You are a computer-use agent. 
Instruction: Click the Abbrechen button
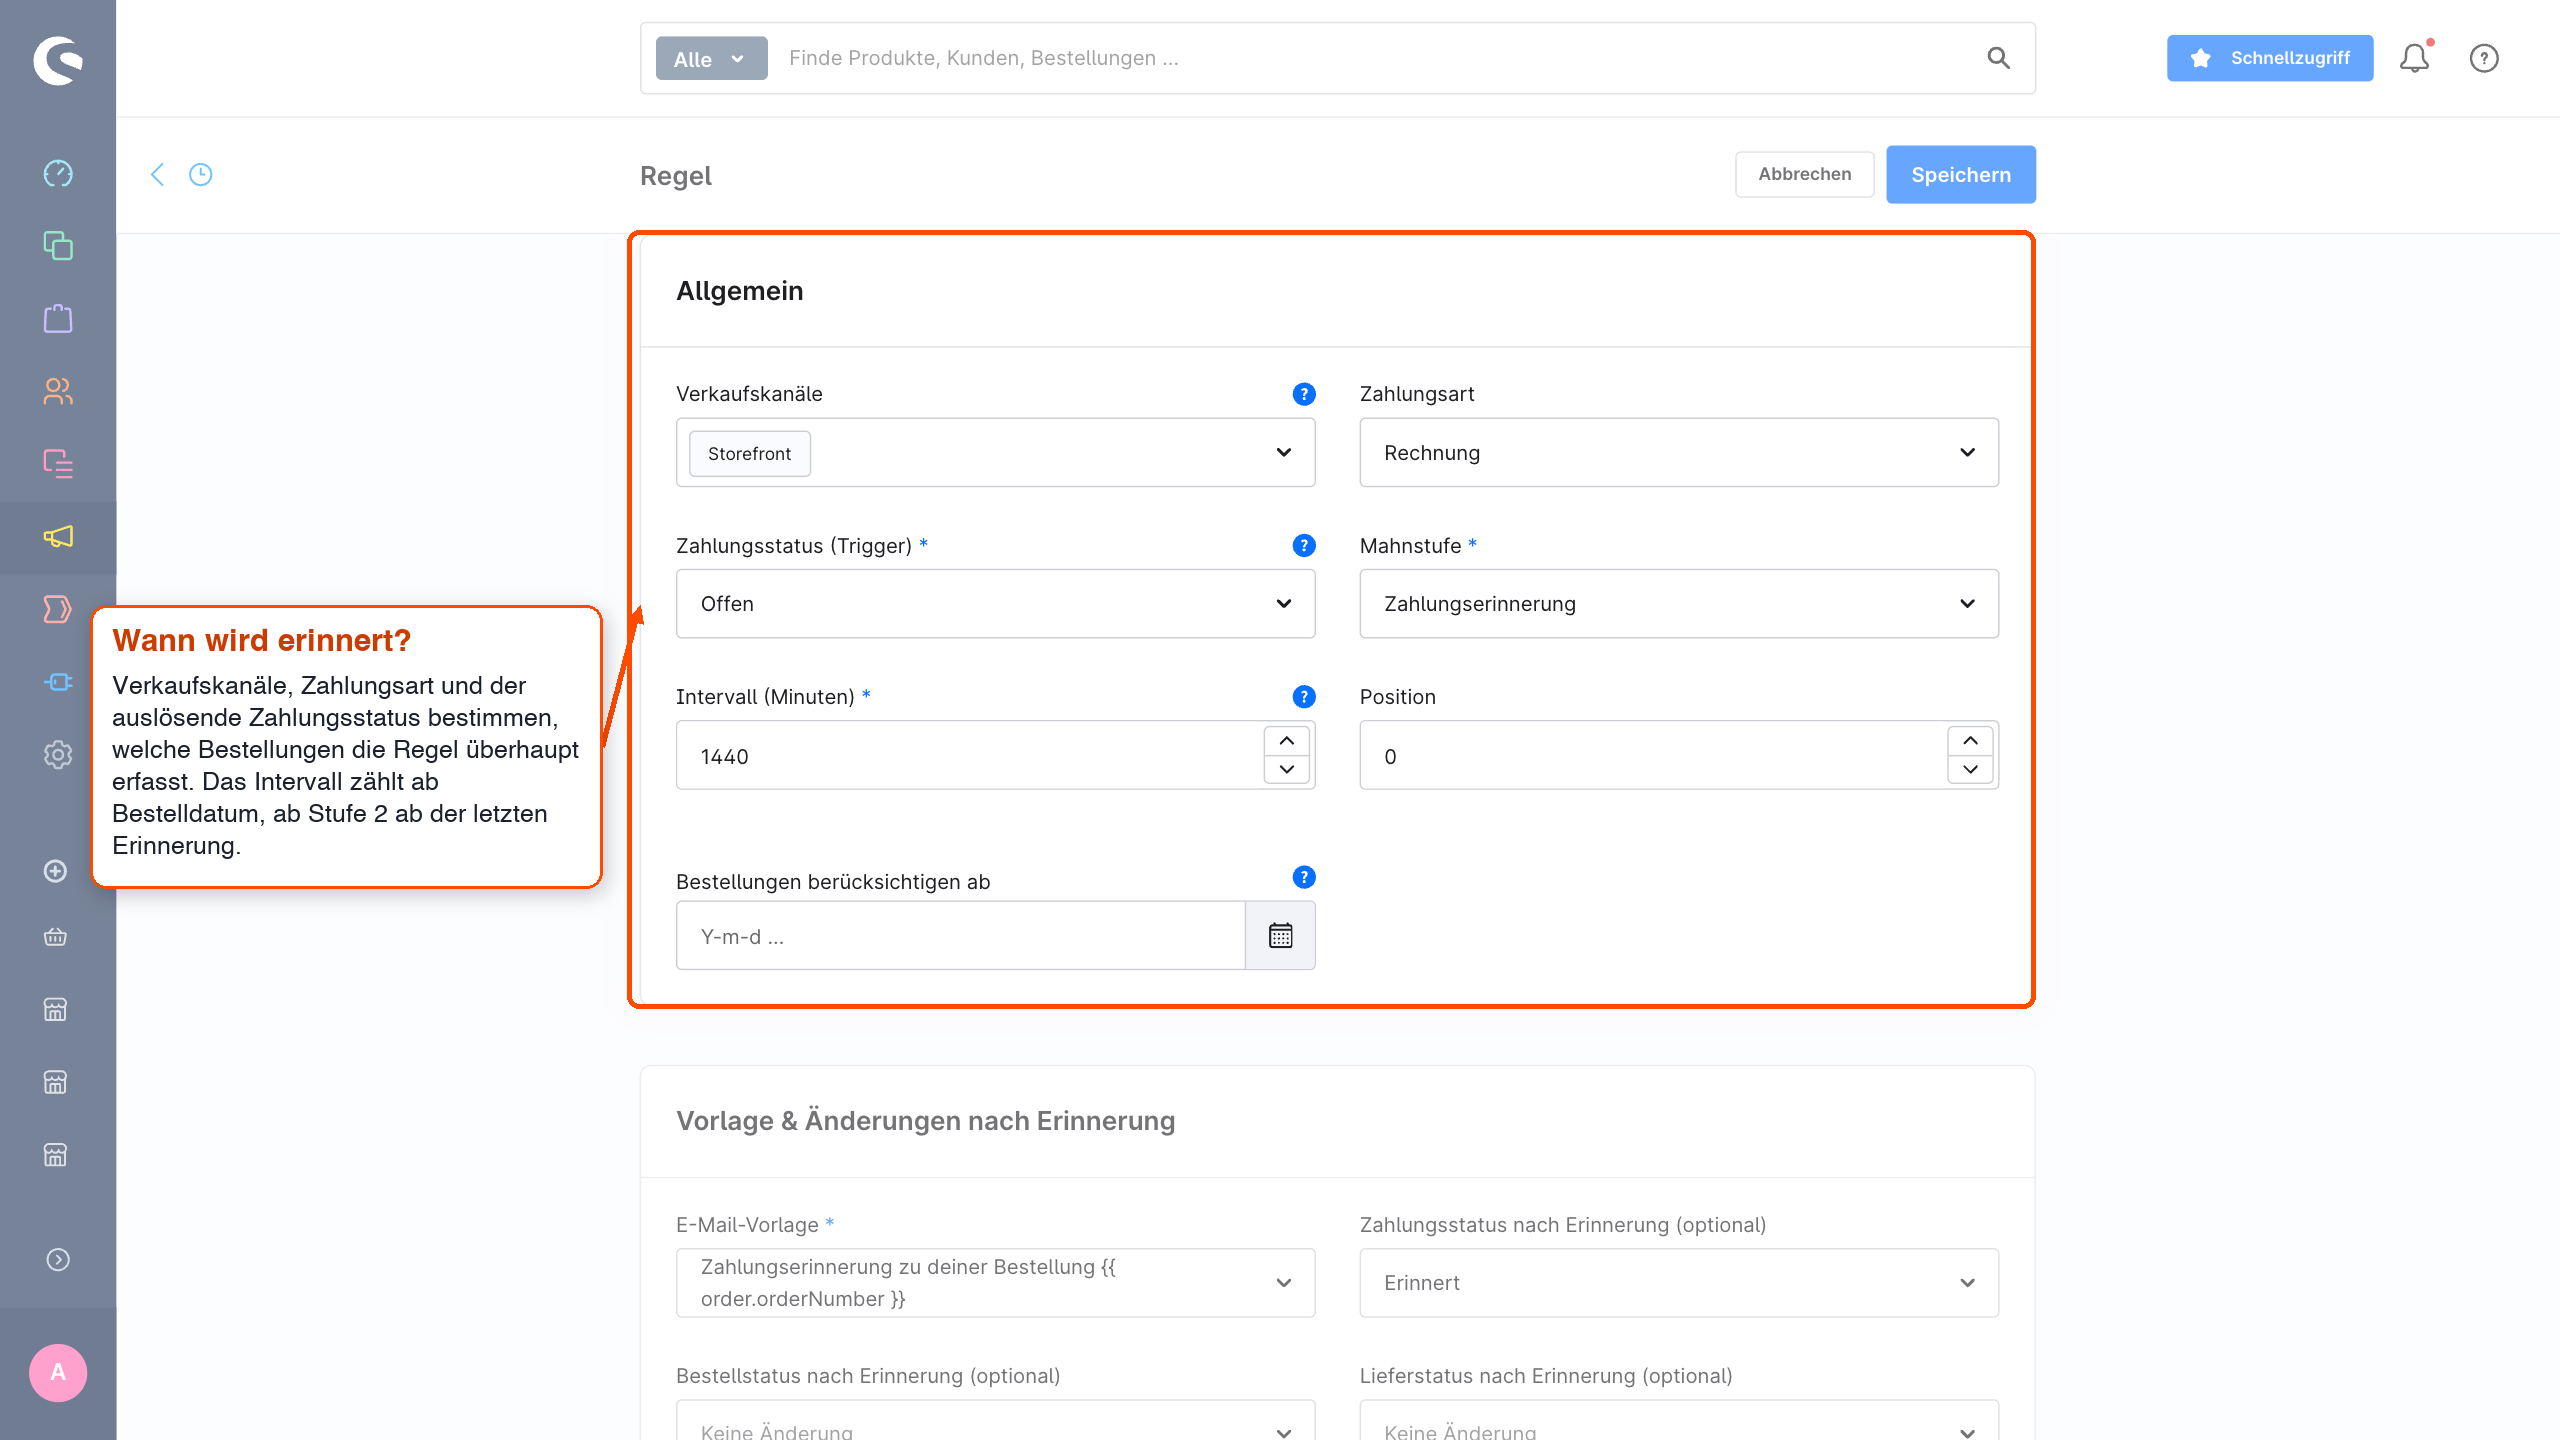coord(1804,174)
